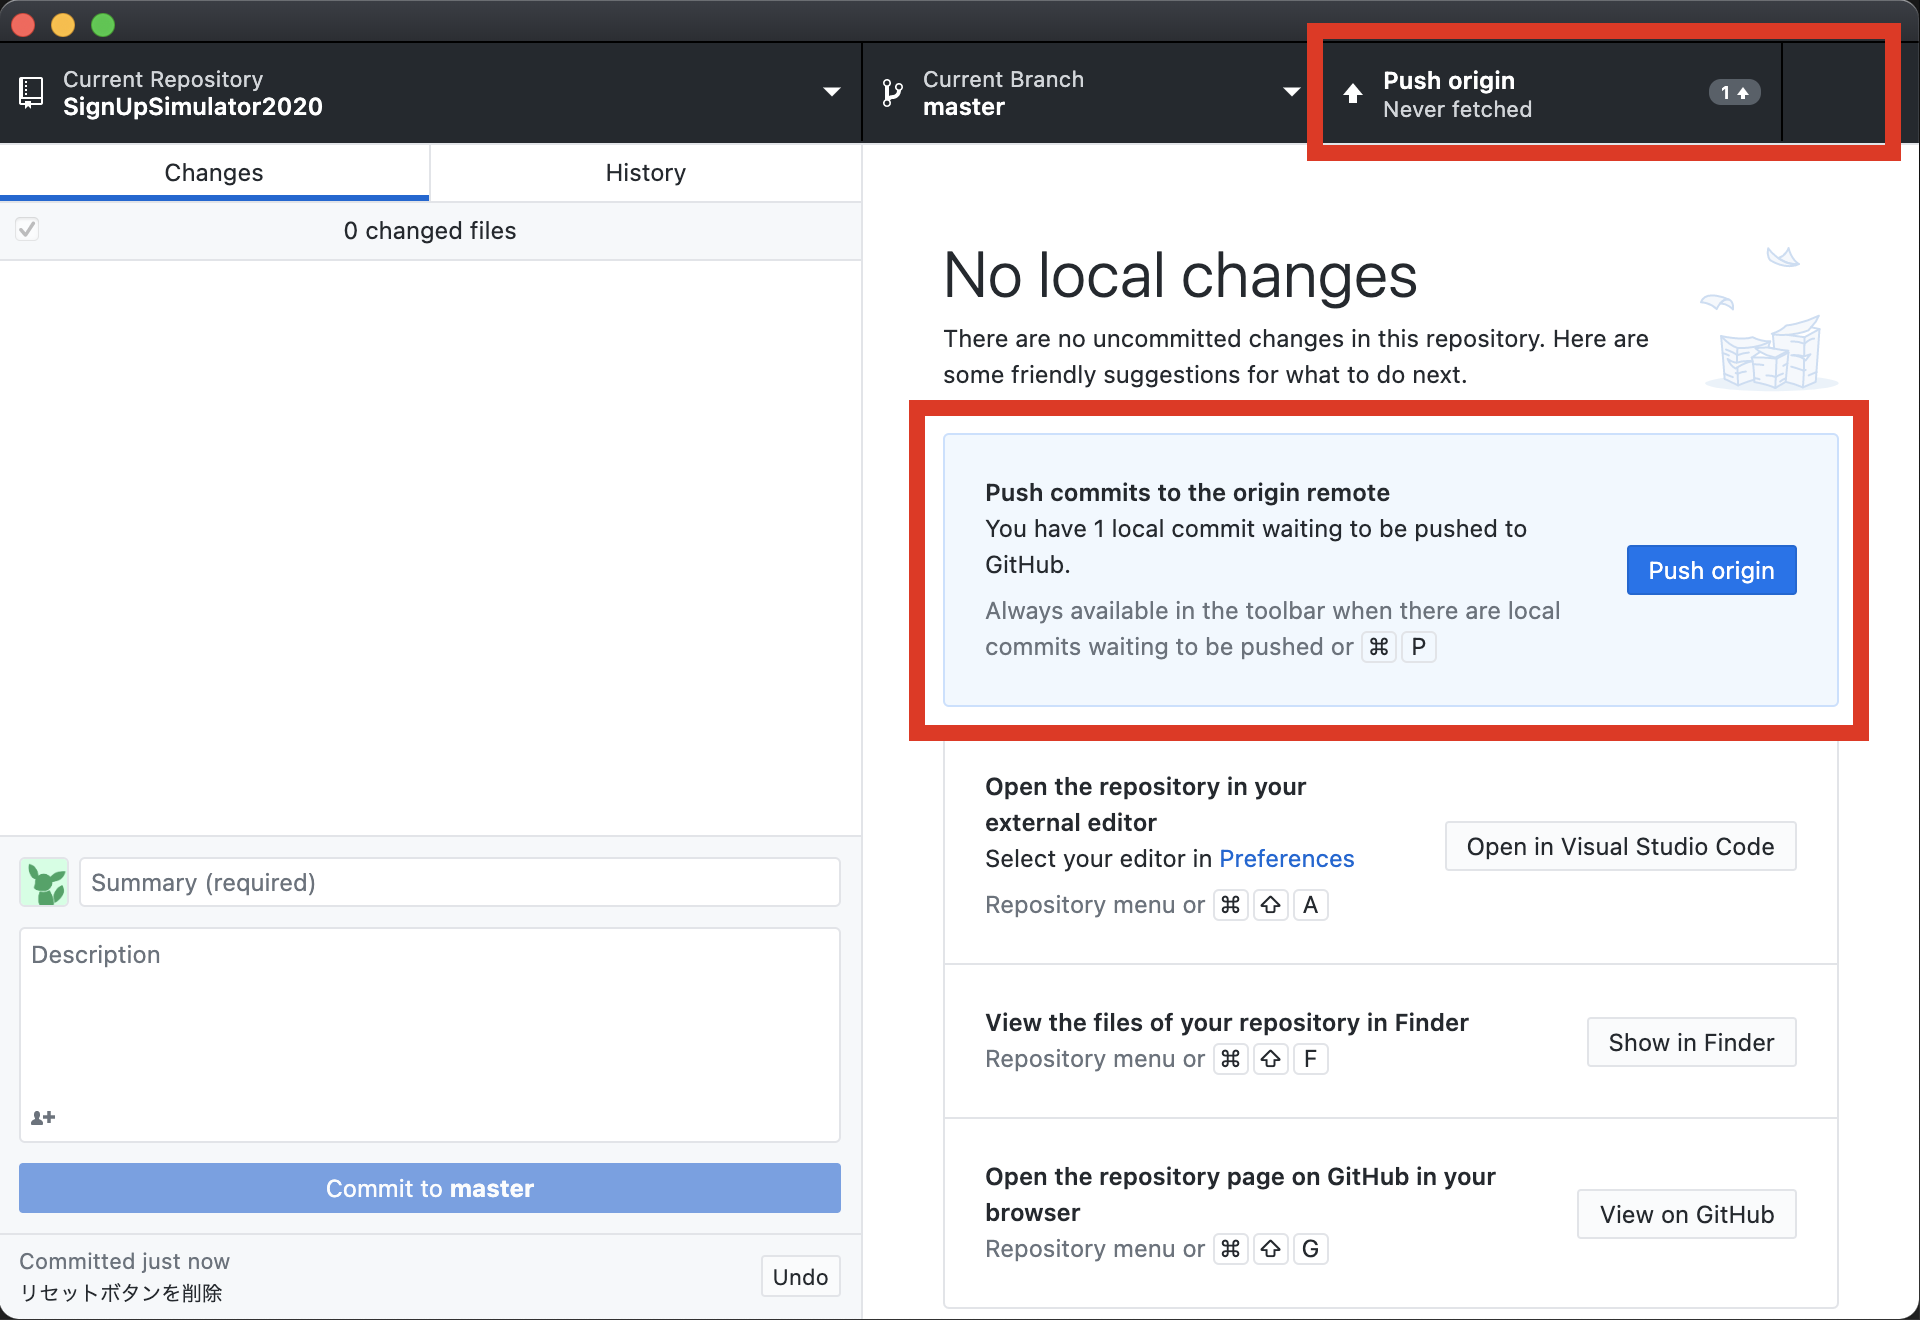The width and height of the screenshot is (1920, 1320).
Task: Click the push up-arrow icon in toolbar
Action: click(1352, 93)
